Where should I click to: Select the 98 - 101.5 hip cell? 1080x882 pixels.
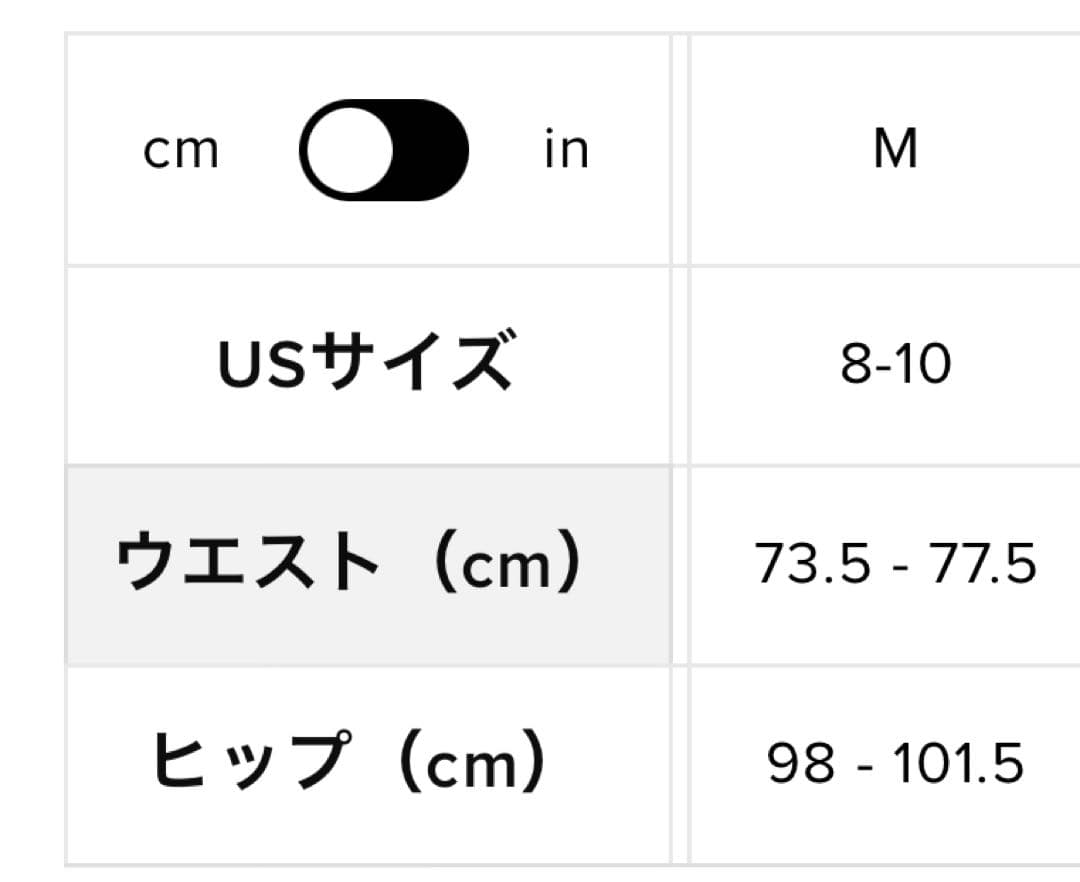click(x=895, y=765)
